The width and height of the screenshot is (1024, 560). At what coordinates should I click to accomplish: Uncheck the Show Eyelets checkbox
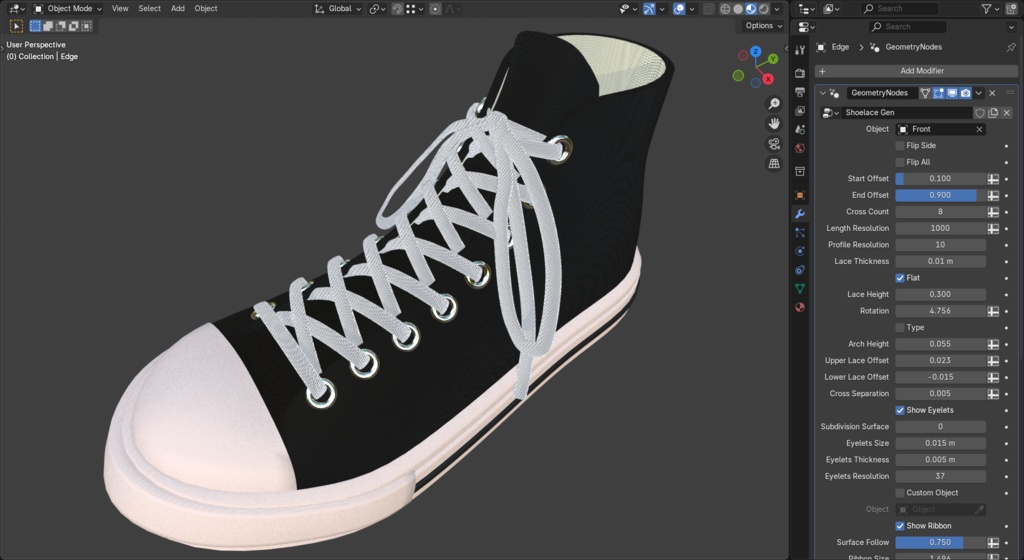[900, 410]
